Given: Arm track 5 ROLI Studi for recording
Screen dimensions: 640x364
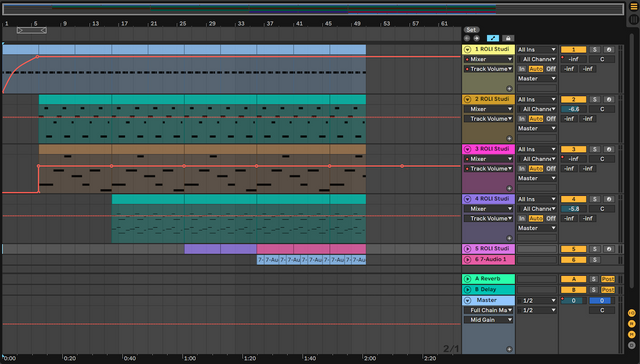Looking at the screenshot, I should point(609,249).
